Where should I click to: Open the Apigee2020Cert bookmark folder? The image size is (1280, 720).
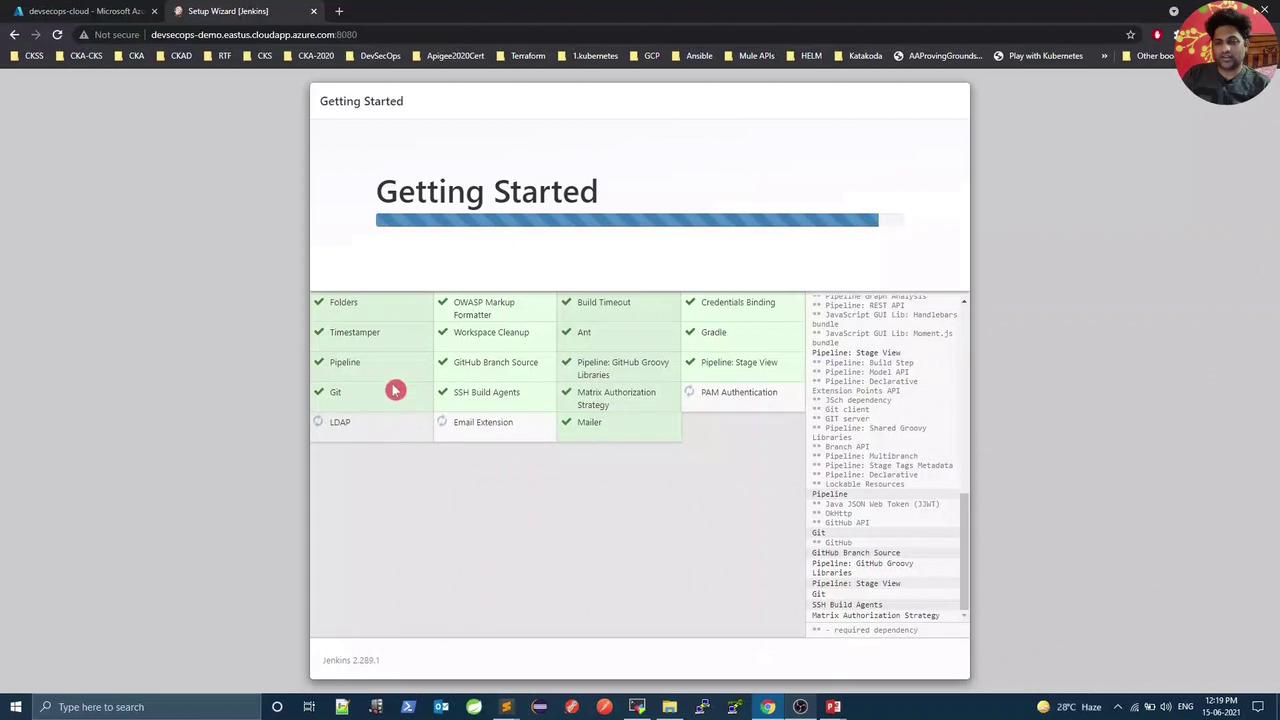click(x=448, y=56)
